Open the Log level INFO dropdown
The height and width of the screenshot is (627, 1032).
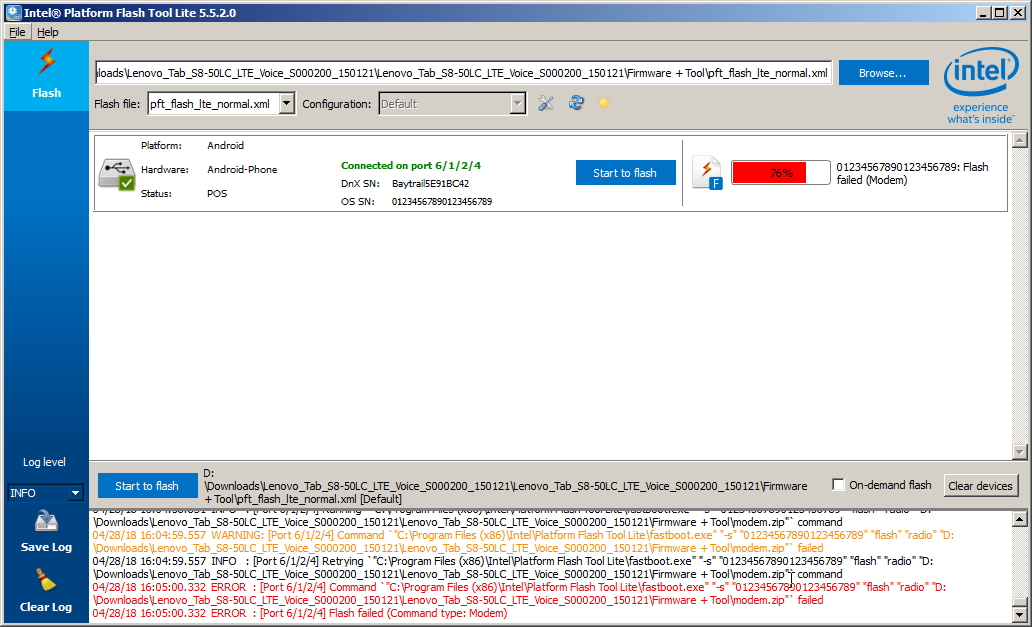75,493
